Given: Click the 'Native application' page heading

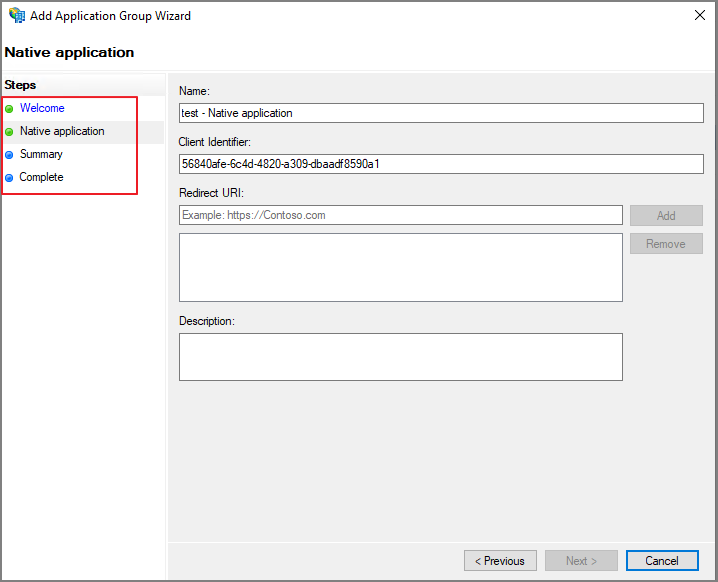Looking at the screenshot, I should (x=69, y=52).
